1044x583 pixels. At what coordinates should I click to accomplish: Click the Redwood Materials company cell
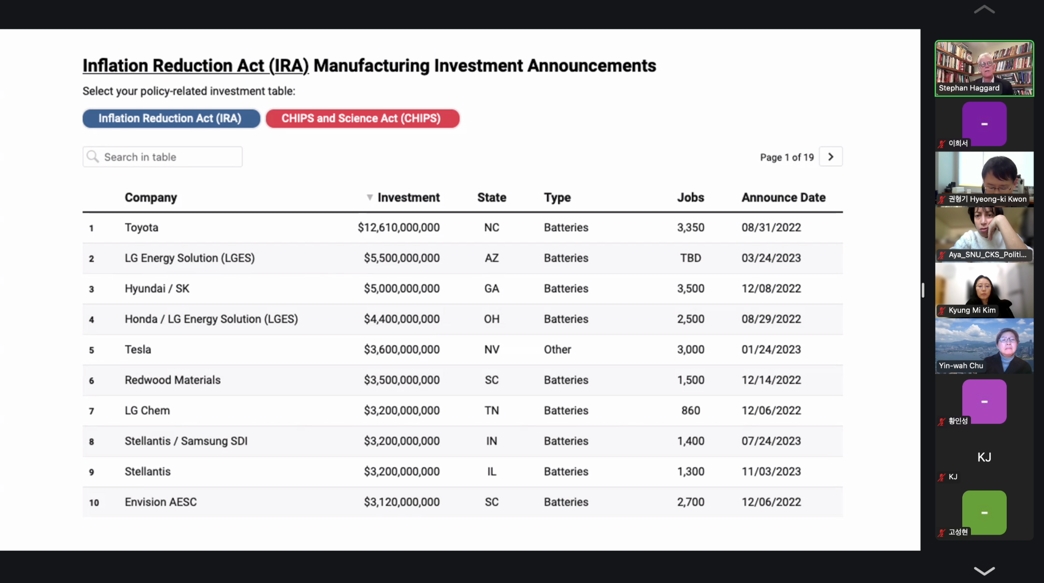coord(172,380)
